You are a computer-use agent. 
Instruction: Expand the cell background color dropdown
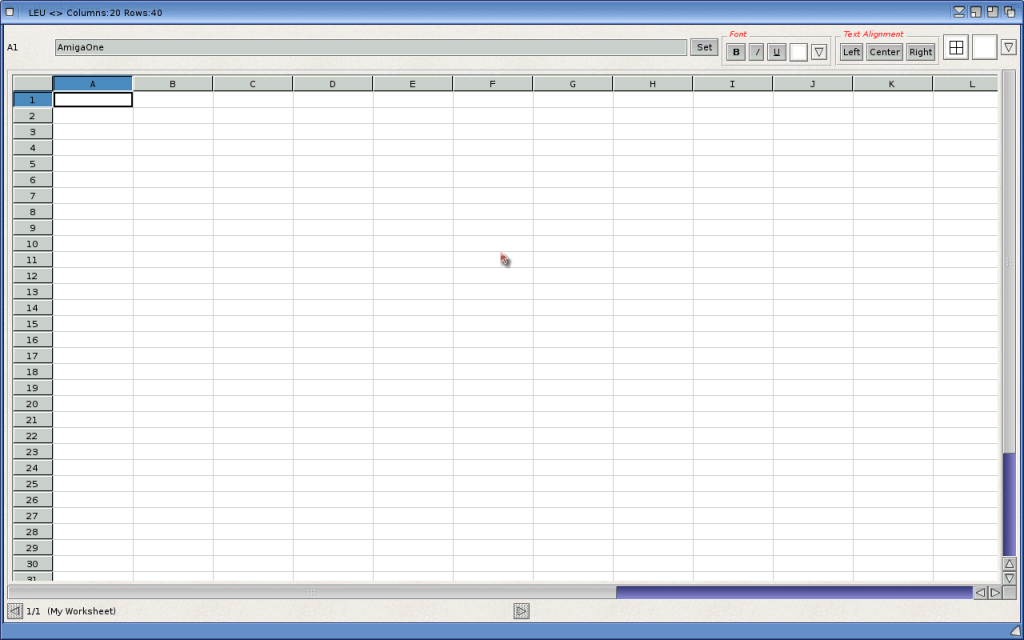click(1009, 47)
